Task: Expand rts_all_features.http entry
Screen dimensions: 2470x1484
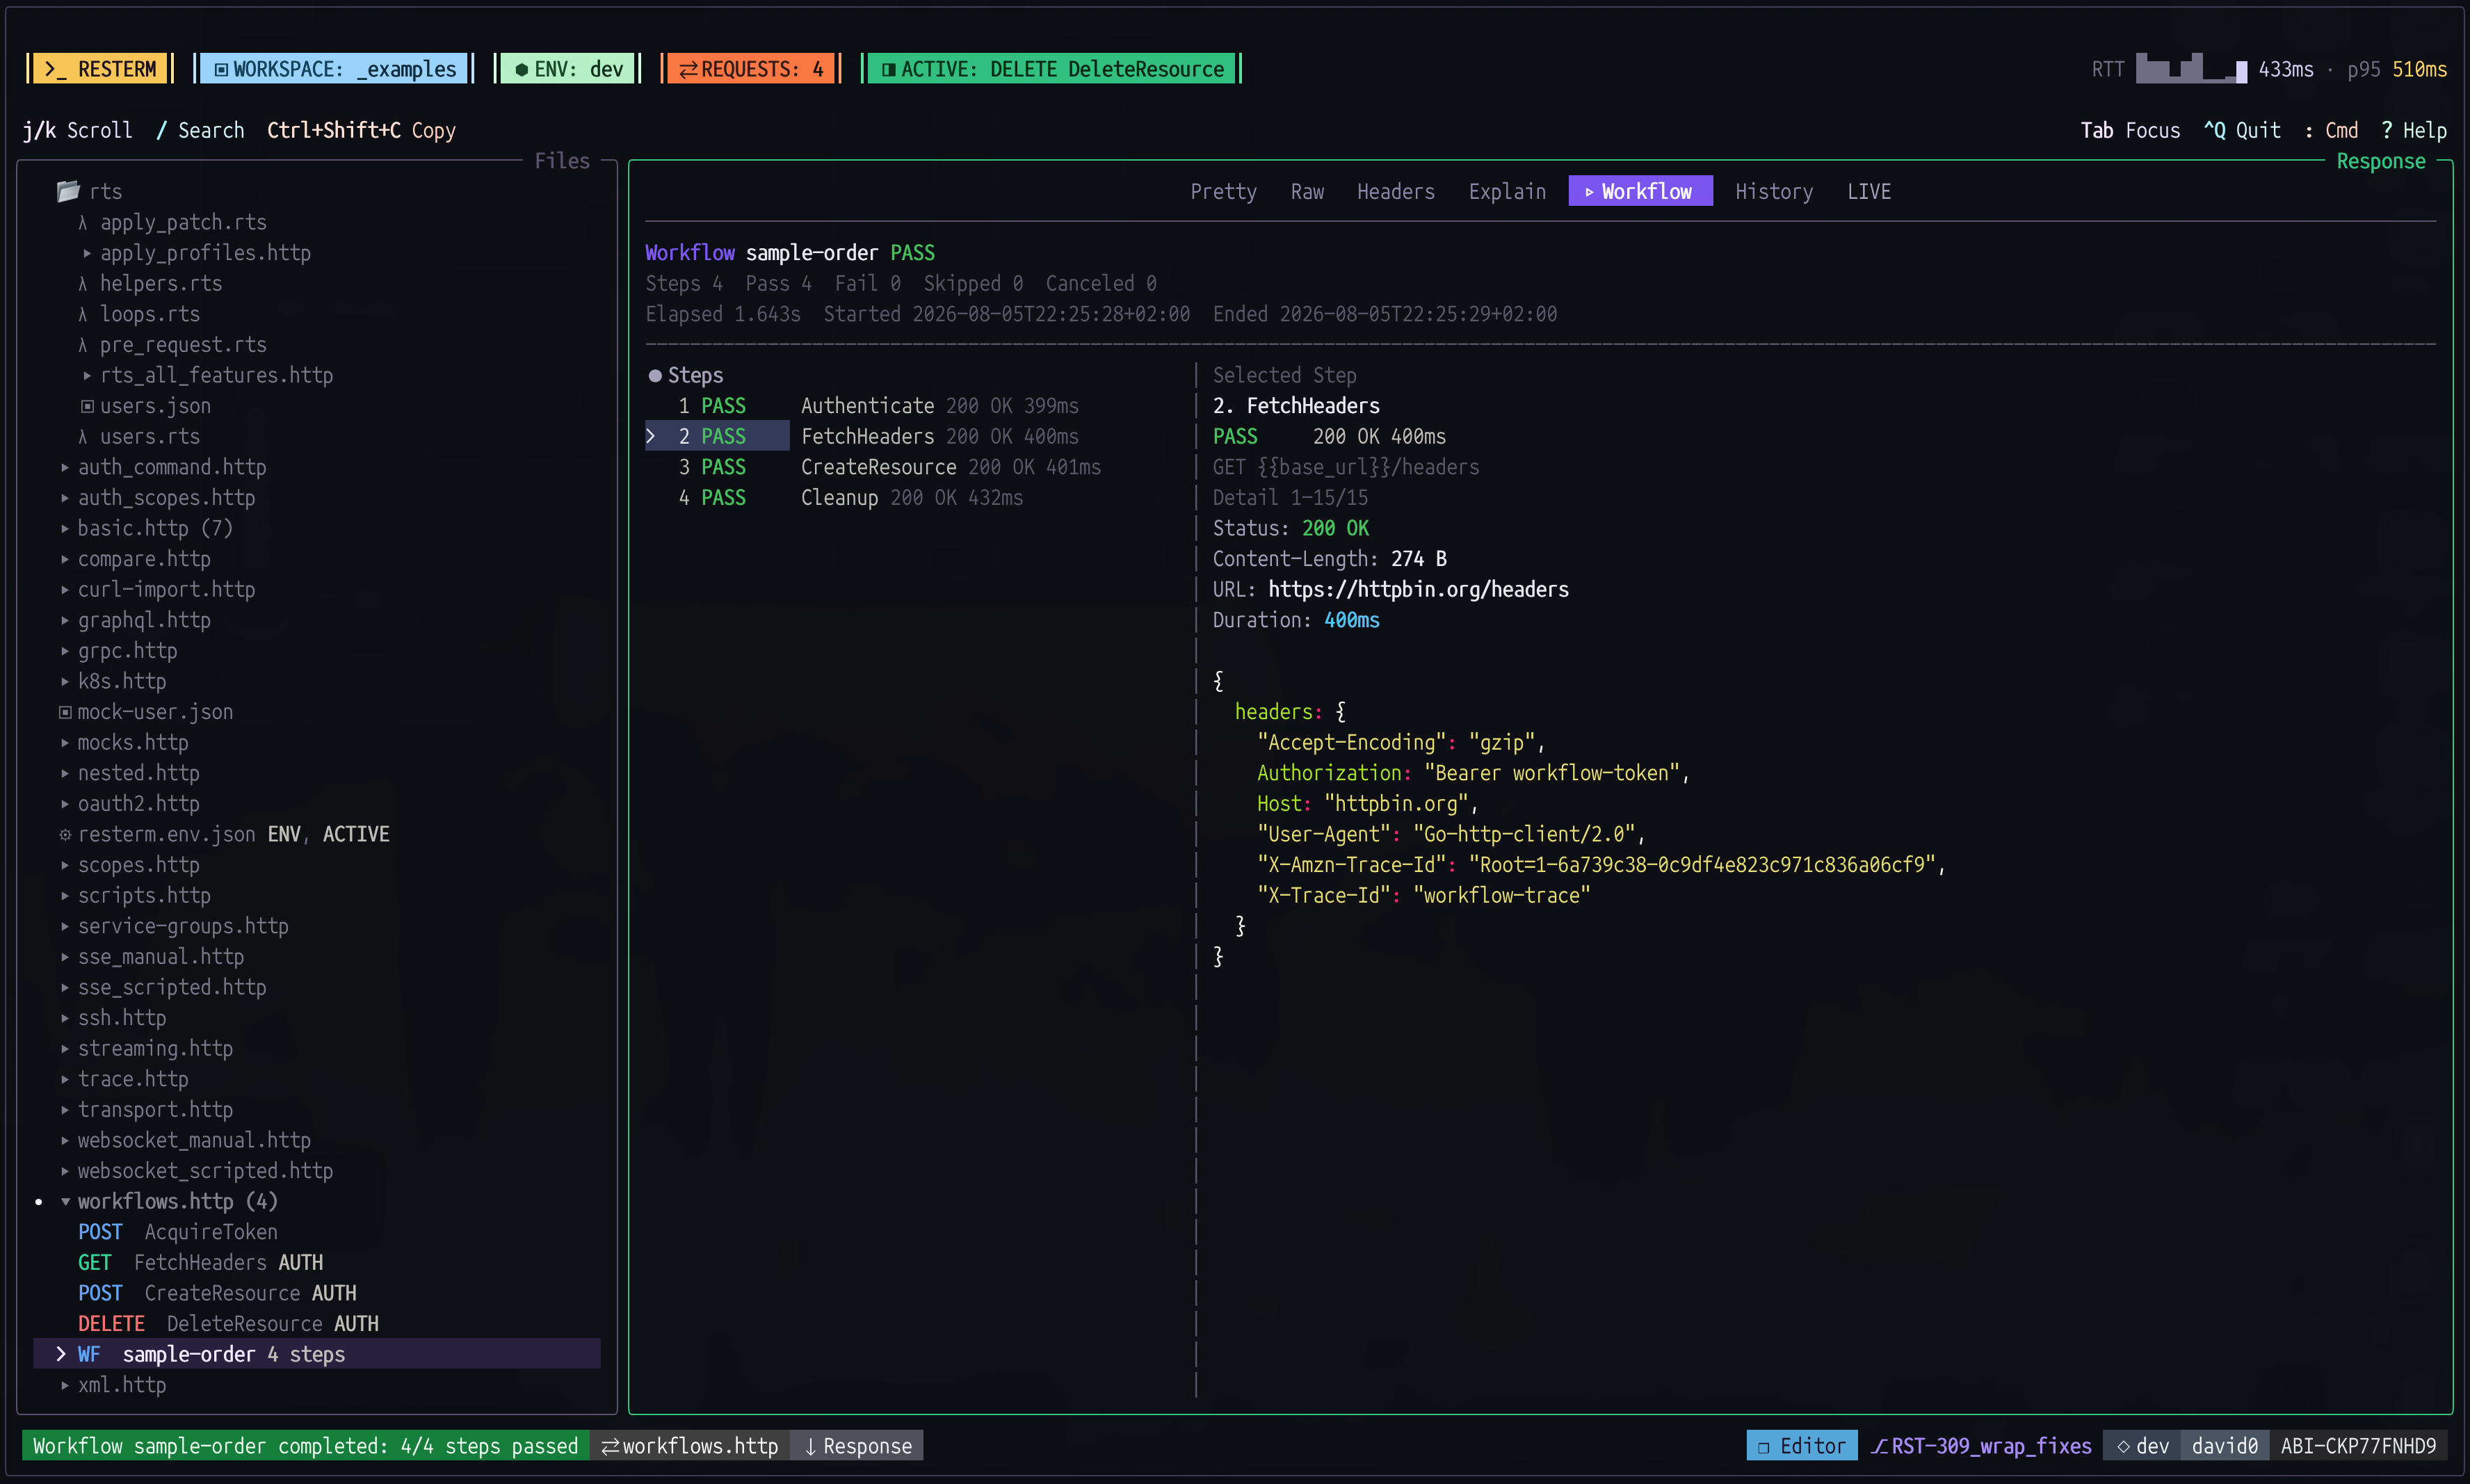Action: 87,375
